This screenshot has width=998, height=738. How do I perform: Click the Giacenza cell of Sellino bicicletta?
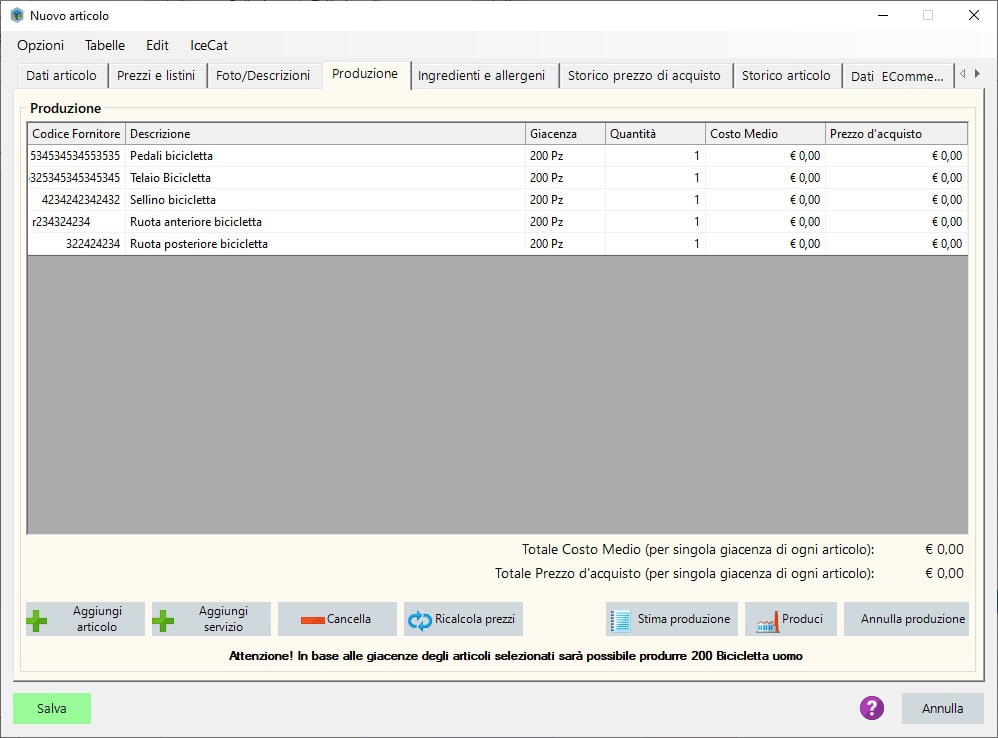[x=565, y=200]
